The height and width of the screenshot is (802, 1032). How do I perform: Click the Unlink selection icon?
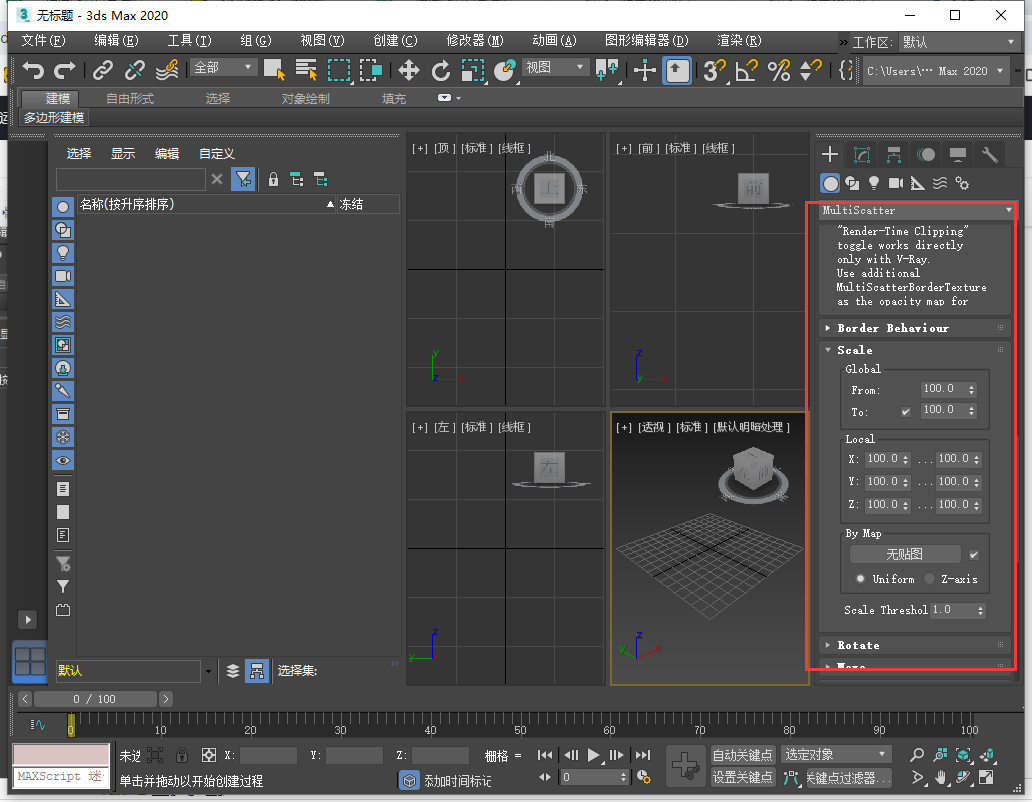tap(135, 69)
